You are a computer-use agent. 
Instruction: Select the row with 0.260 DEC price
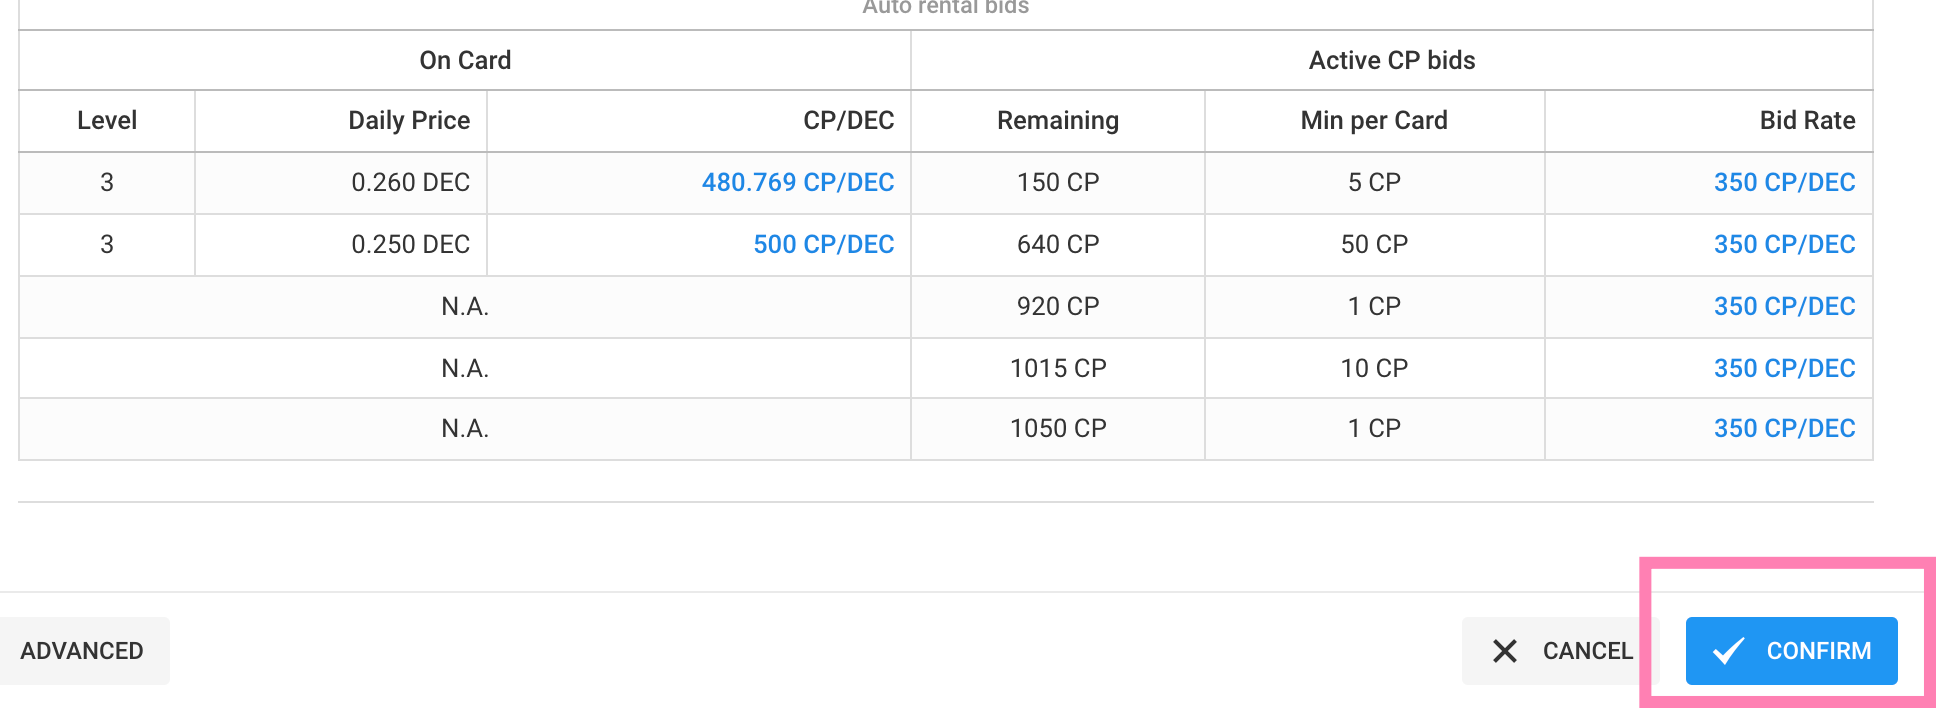[x=946, y=183]
